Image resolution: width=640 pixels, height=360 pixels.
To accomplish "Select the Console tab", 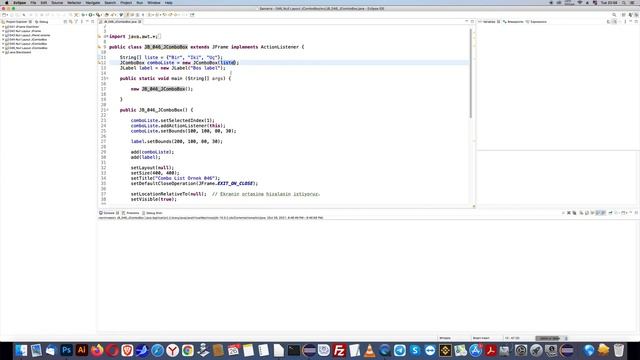I will [x=109, y=213].
